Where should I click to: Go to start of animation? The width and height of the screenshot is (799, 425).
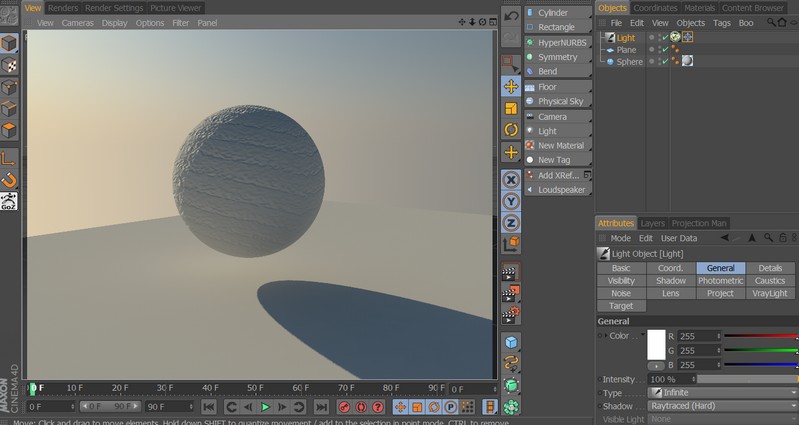(208, 407)
